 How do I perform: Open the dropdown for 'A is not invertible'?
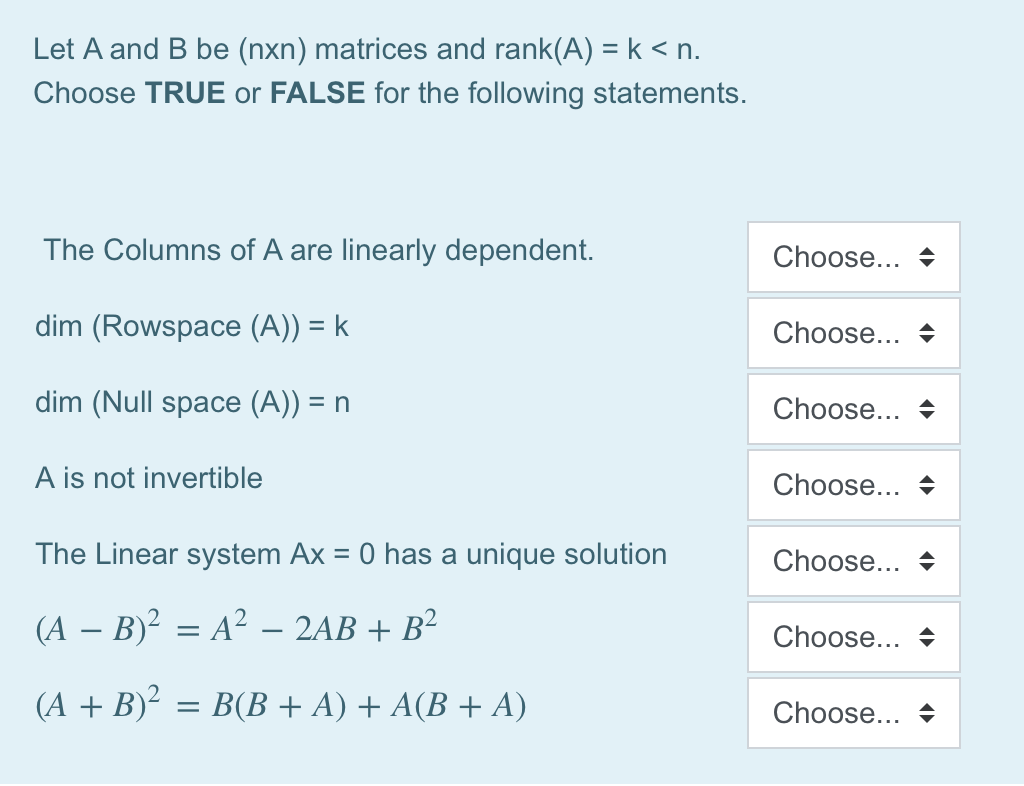pos(853,485)
